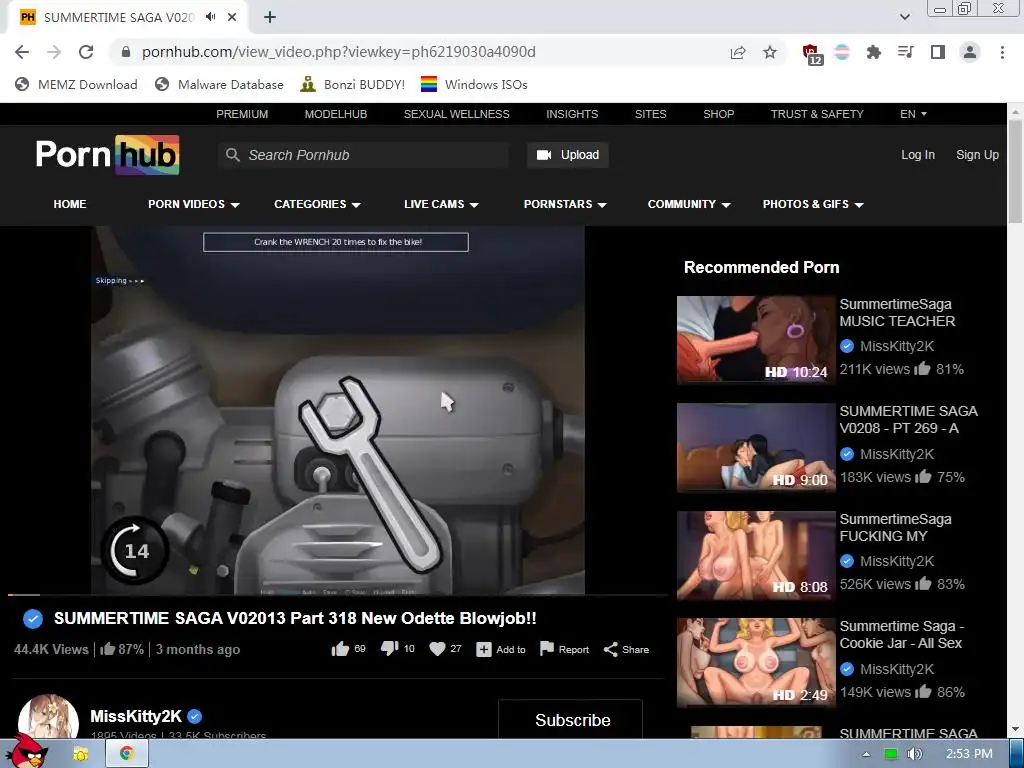This screenshot has height=768, width=1024.
Task: Open the V0208 - PT 269 recommended title
Action: click(x=908, y=419)
